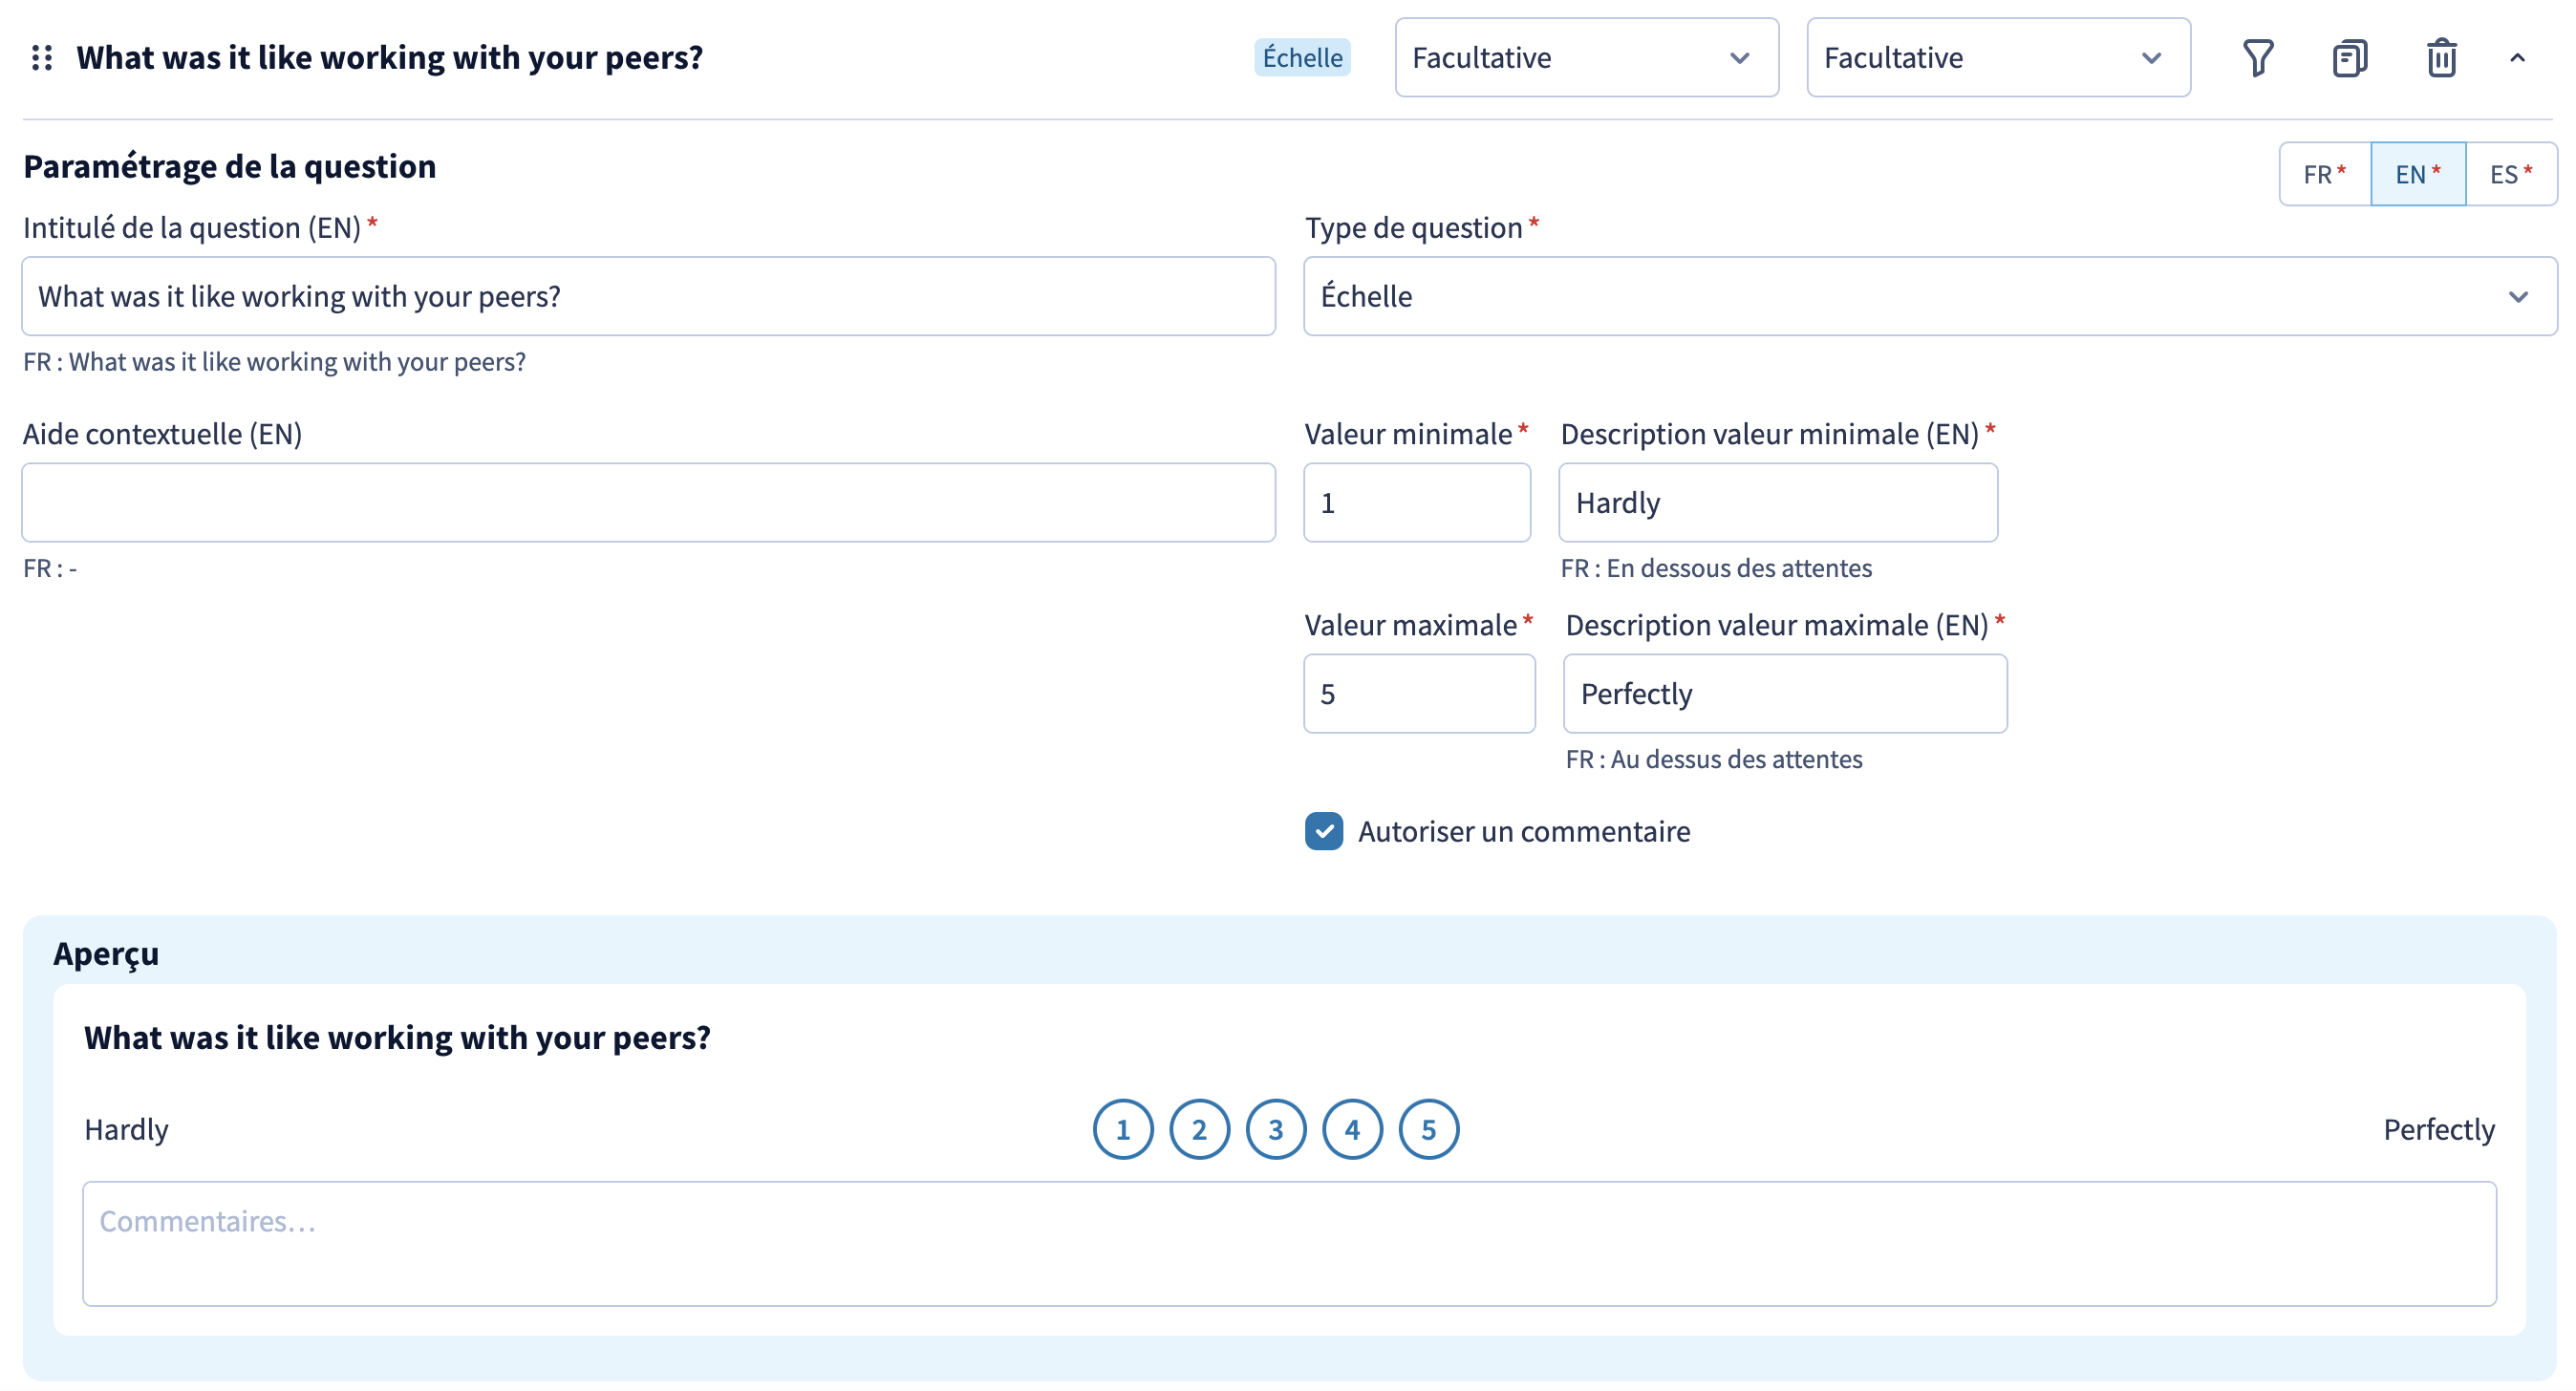Click the Autoriser un commentaire label

tap(1524, 831)
